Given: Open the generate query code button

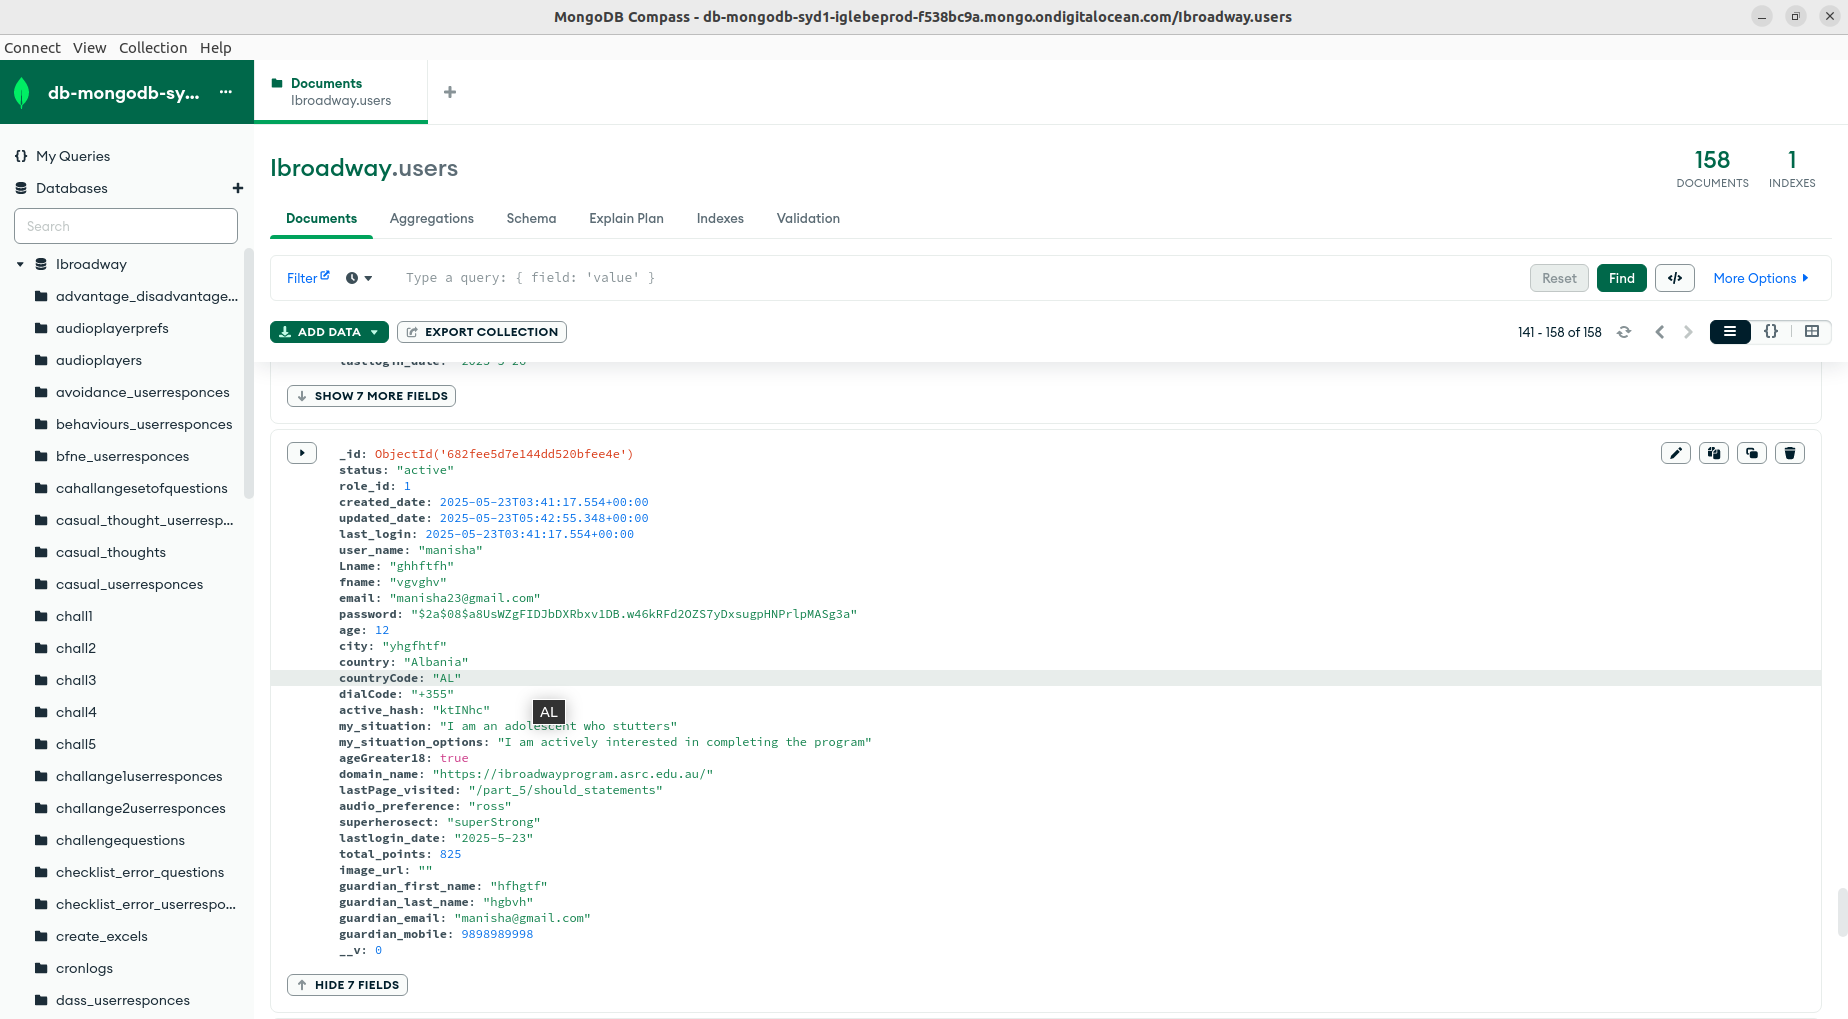Looking at the screenshot, I should (x=1675, y=278).
